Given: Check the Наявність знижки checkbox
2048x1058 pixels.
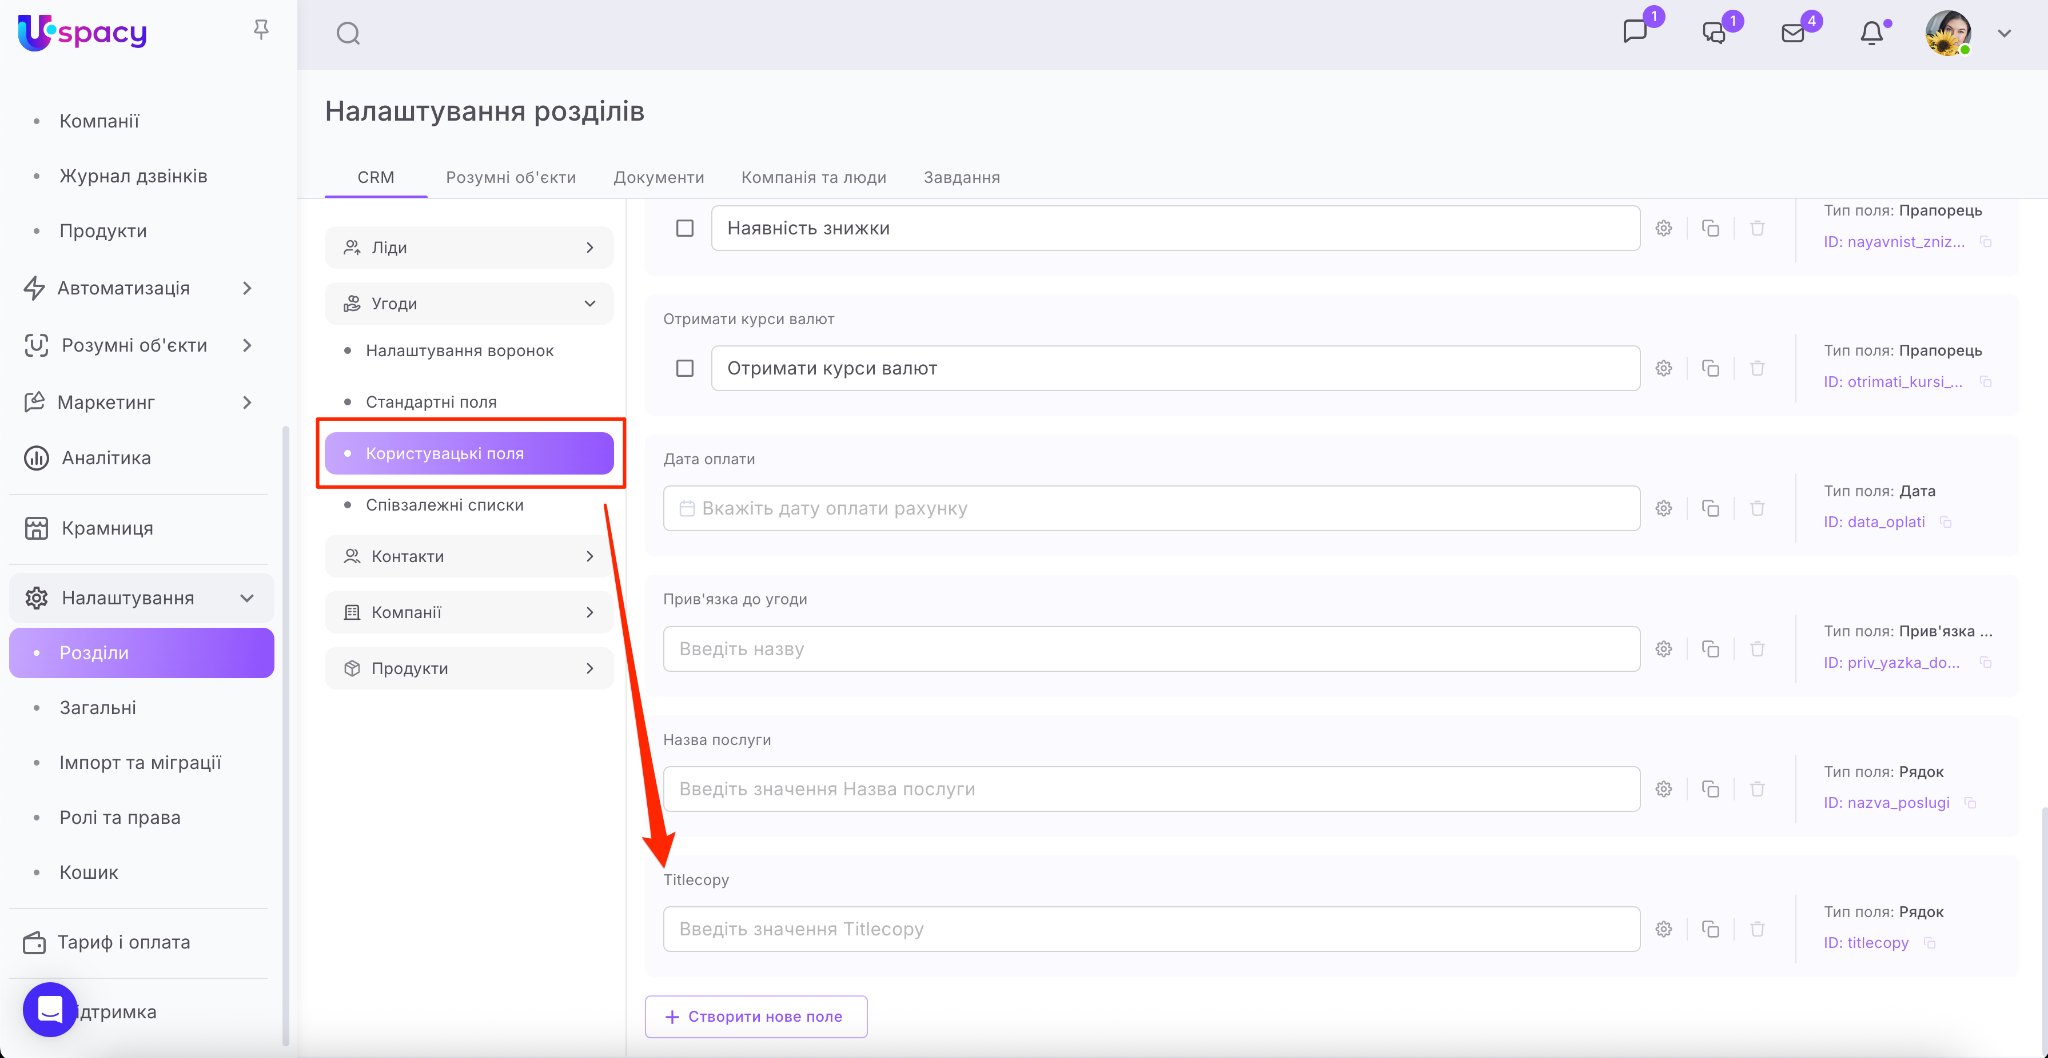Looking at the screenshot, I should point(685,228).
